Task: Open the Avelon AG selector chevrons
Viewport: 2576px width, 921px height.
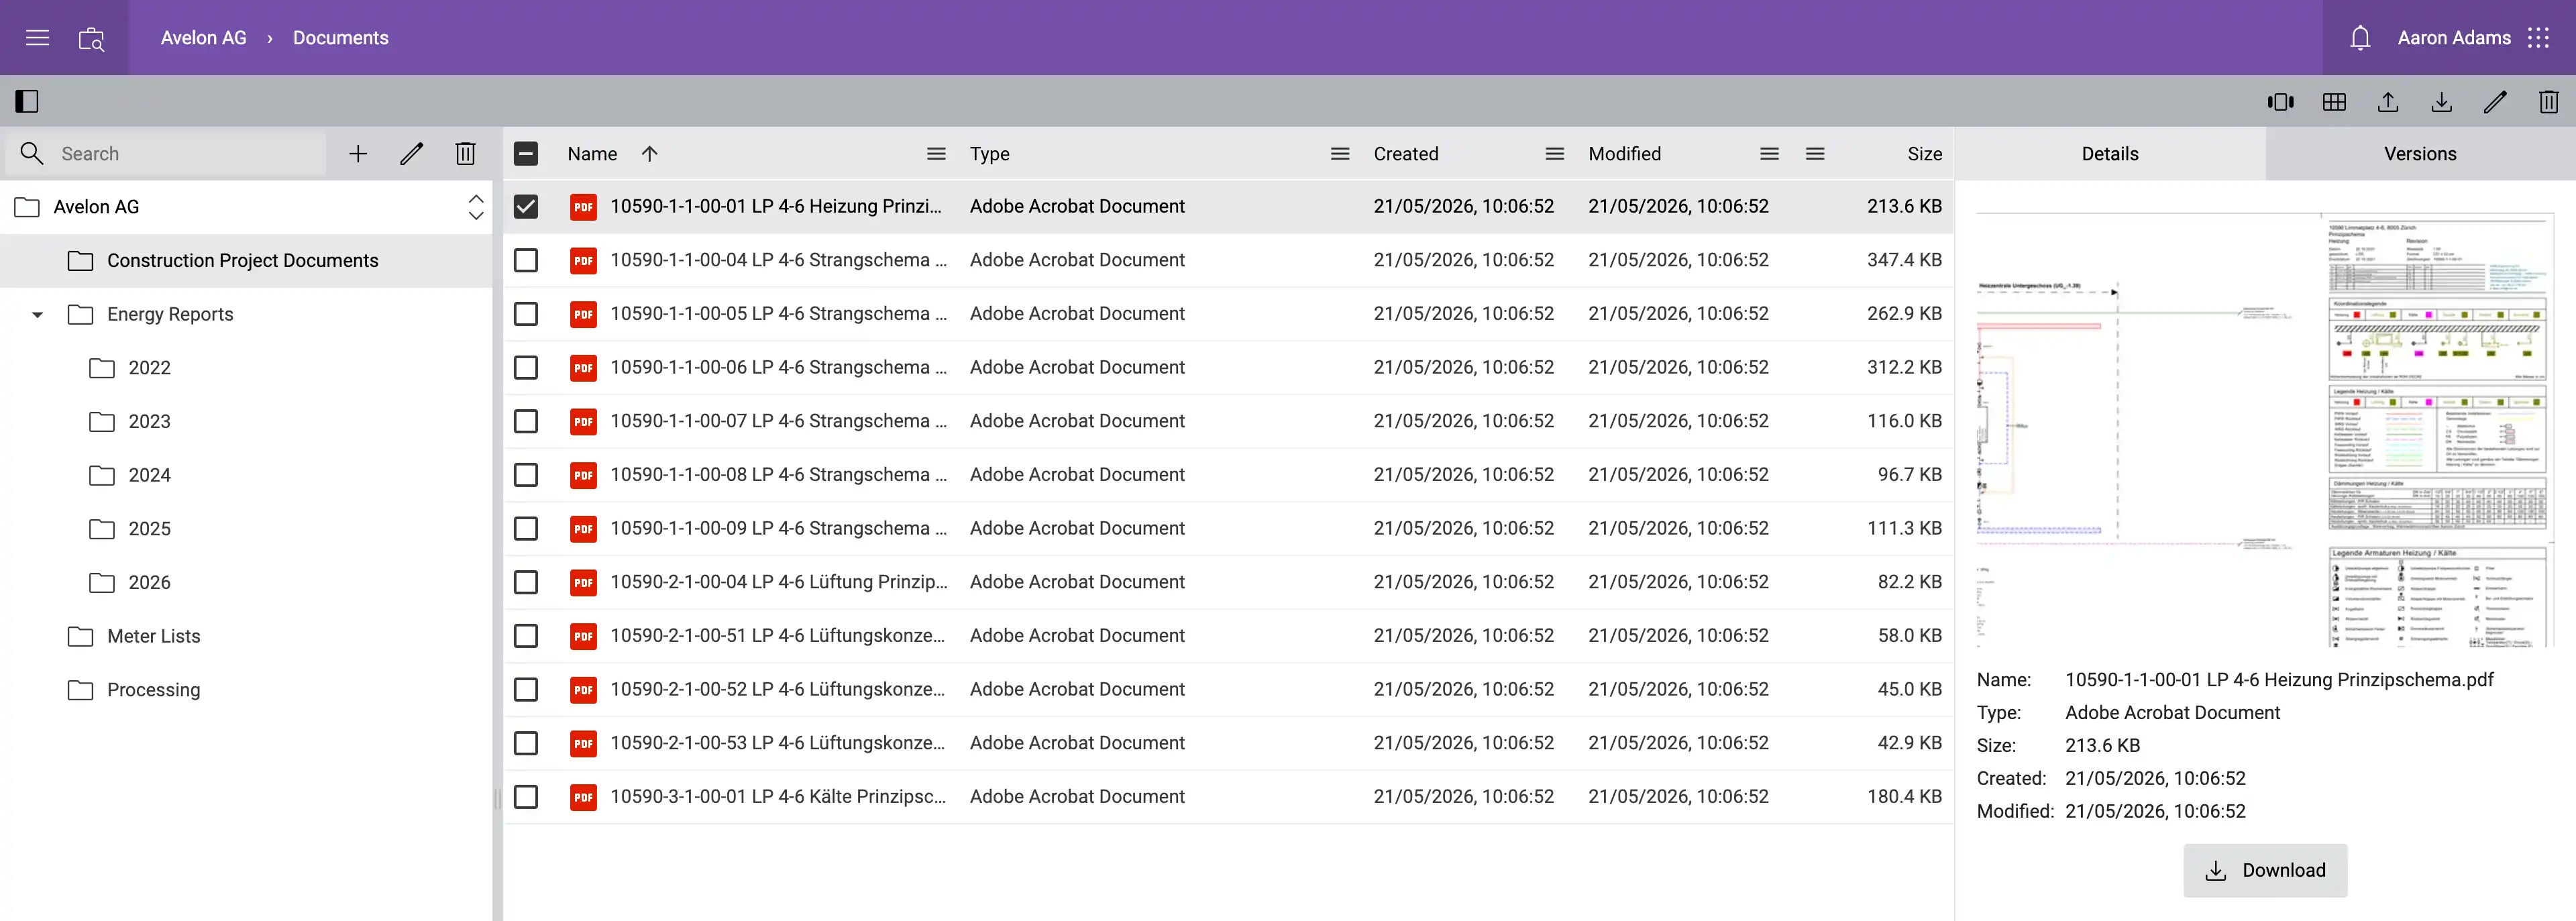Action: pos(476,207)
